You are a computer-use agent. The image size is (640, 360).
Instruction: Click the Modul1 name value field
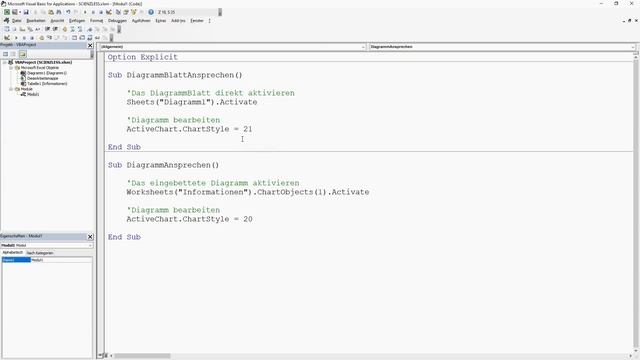coord(61,260)
